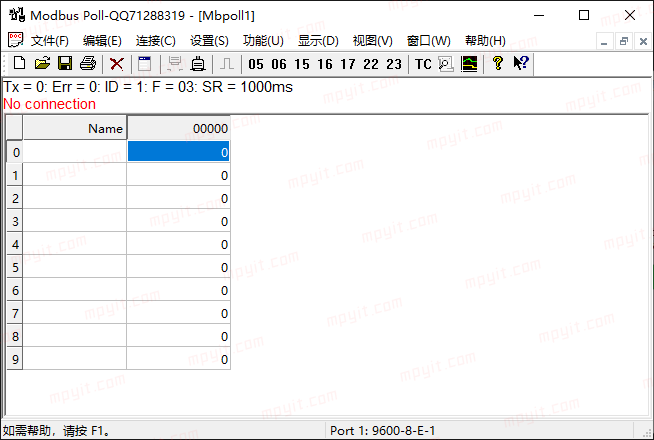This screenshot has width=654, height=440.
Task: Open the green chart traffic icon
Action: [469, 64]
